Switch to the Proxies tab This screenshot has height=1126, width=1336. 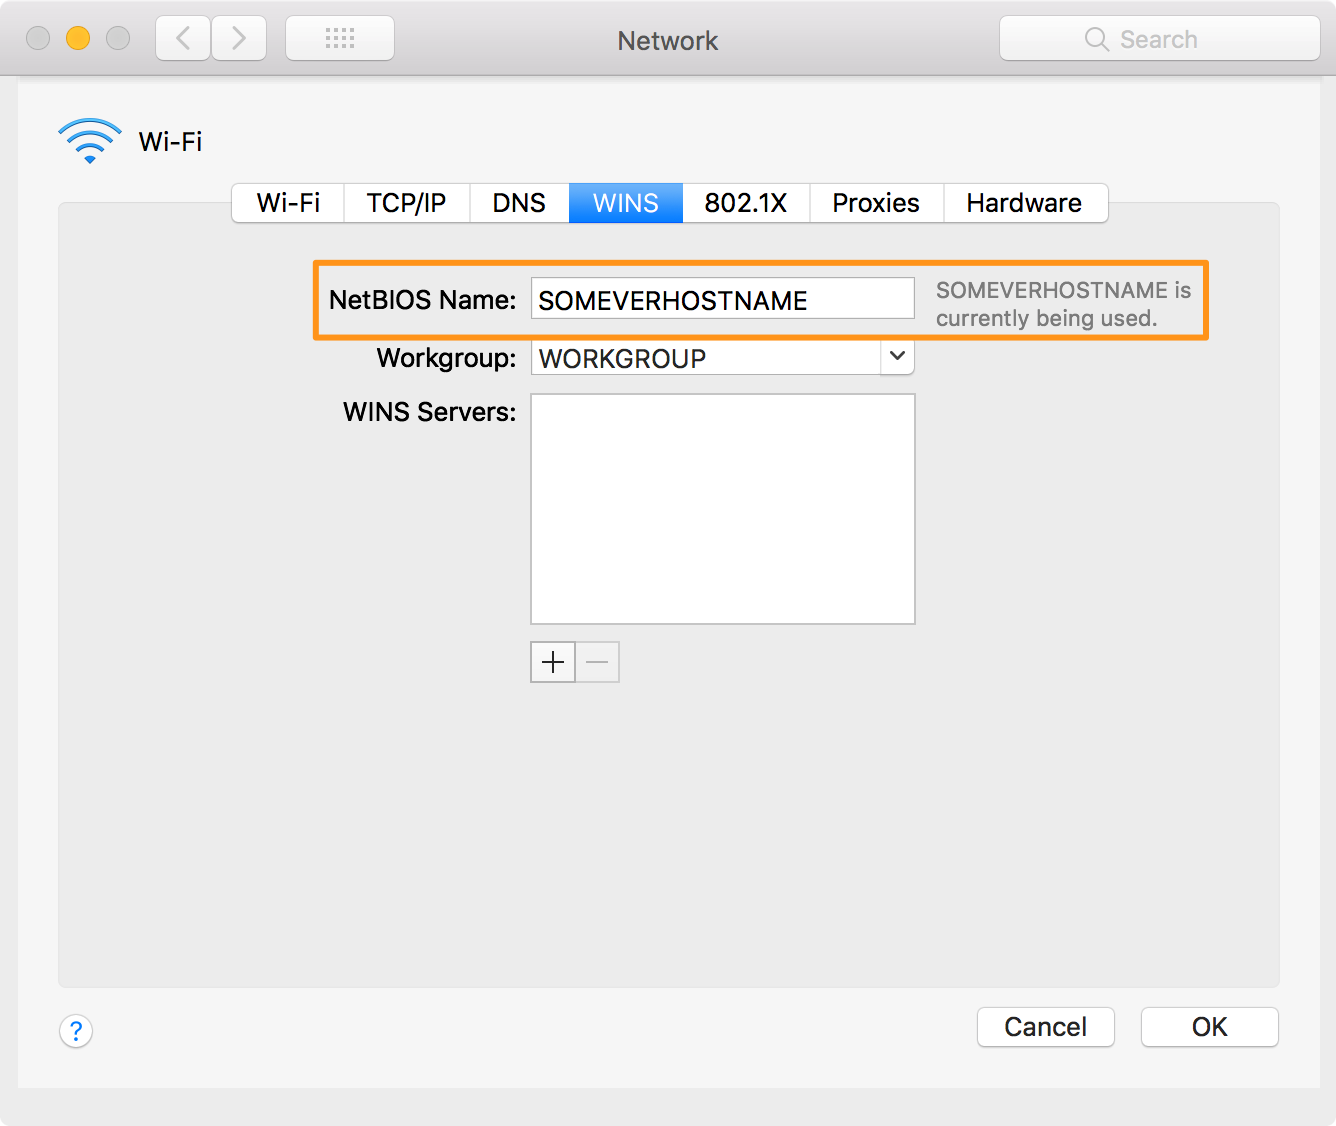[x=876, y=203]
